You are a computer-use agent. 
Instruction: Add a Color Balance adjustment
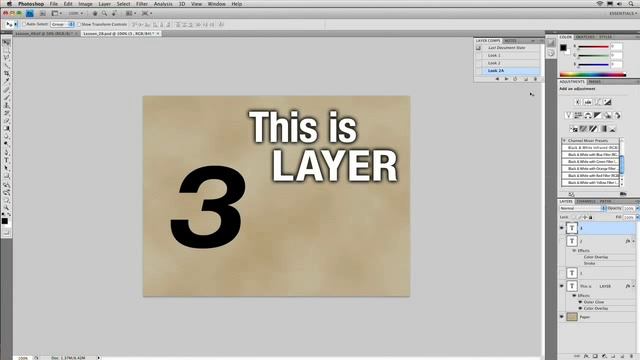[x=588, y=116]
